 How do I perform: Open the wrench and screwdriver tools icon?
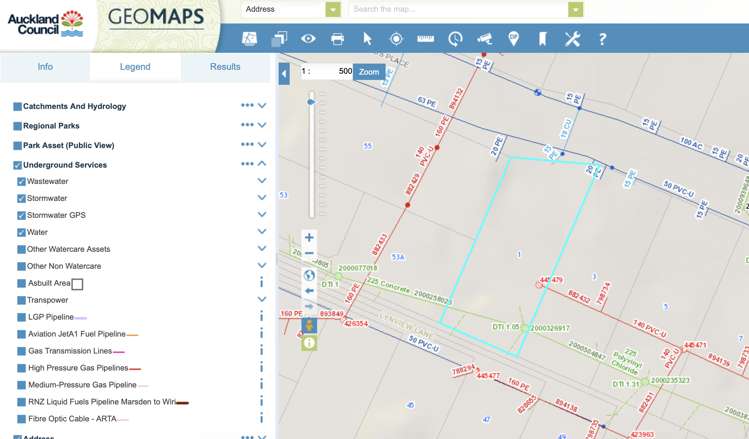click(x=572, y=39)
